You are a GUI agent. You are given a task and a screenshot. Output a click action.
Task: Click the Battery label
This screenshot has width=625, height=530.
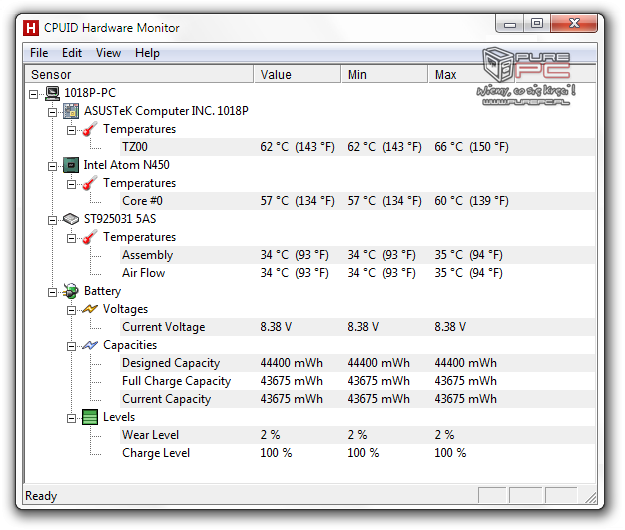102,291
